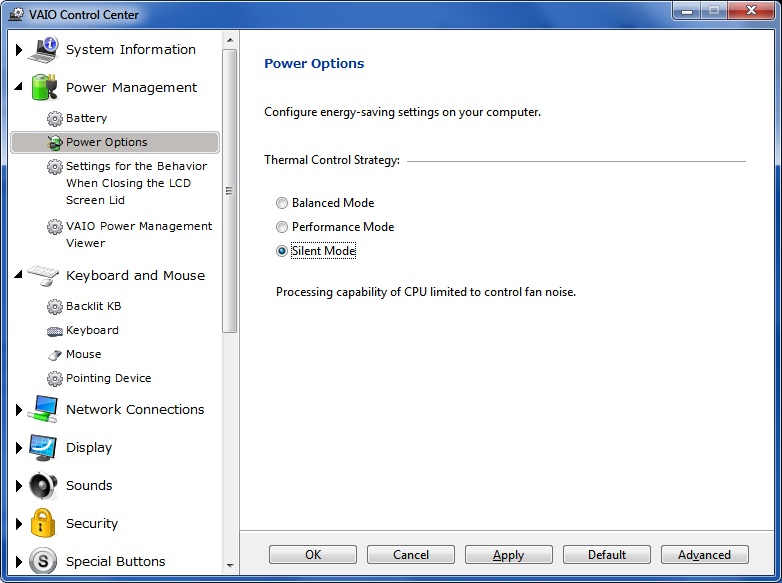Viewport: 782px width, 583px height.
Task: Click the Power Options plug icon
Action: point(54,143)
